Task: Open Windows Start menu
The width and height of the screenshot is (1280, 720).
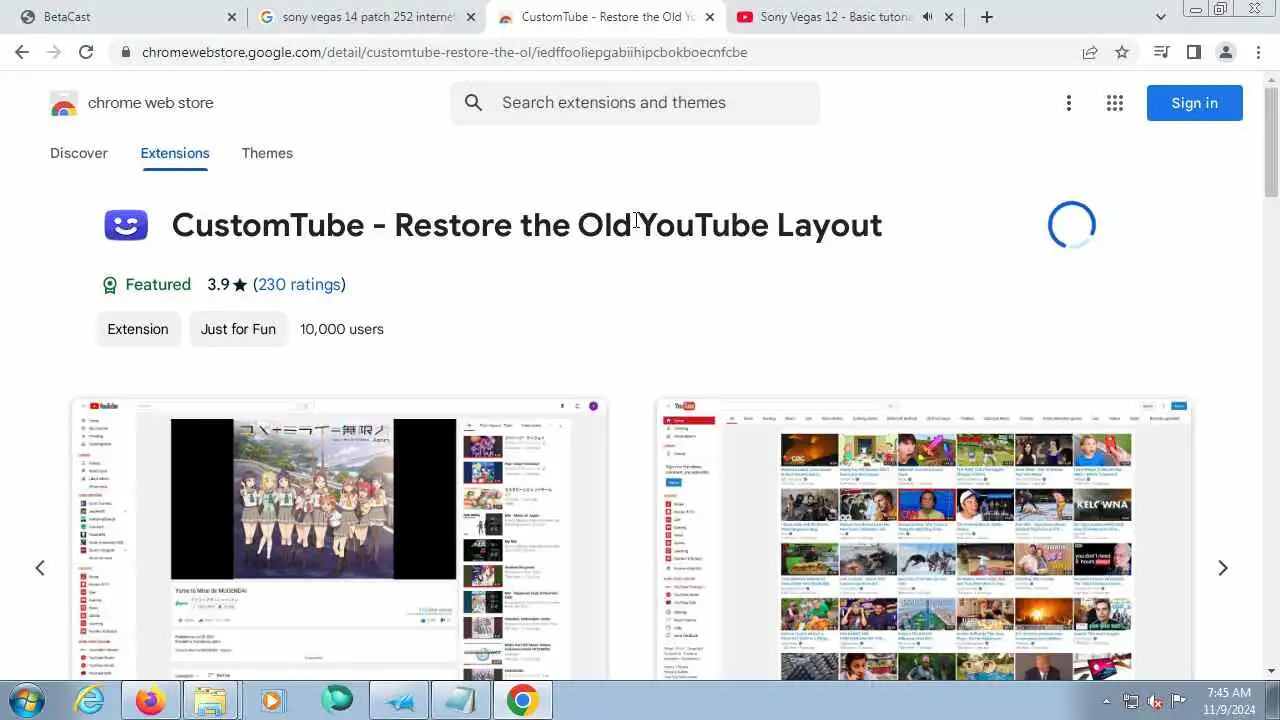Action: 25,701
